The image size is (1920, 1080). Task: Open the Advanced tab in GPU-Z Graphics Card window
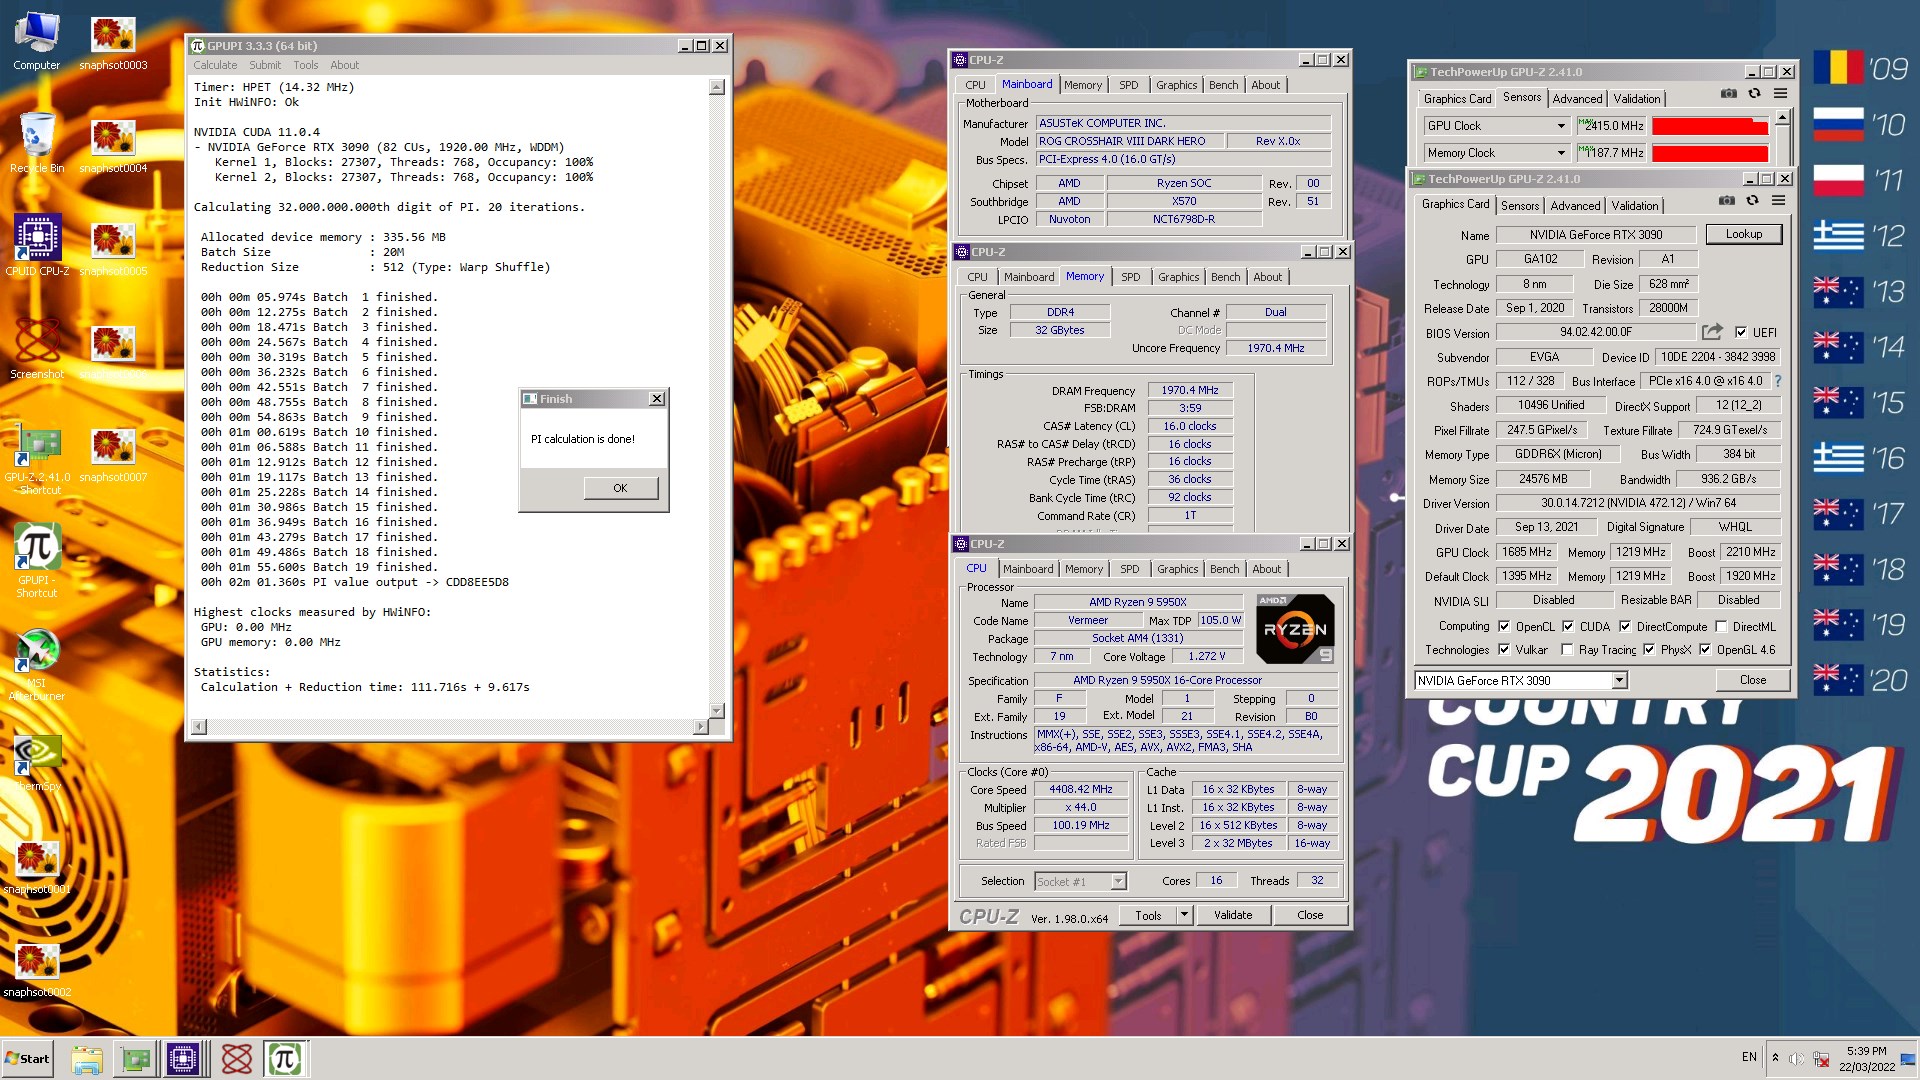point(1575,206)
